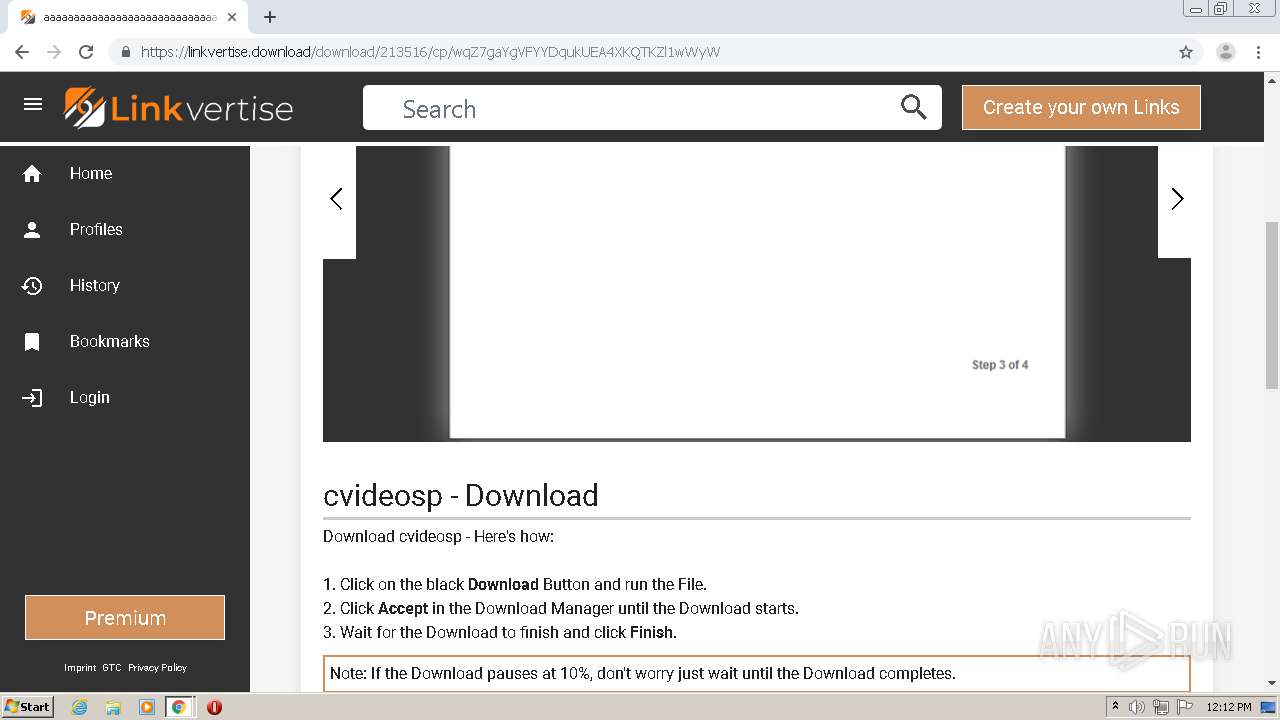This screenshot has width=1280, height=720.
Task: Bookmark this page with star icon
Action: click(1186, 52)
